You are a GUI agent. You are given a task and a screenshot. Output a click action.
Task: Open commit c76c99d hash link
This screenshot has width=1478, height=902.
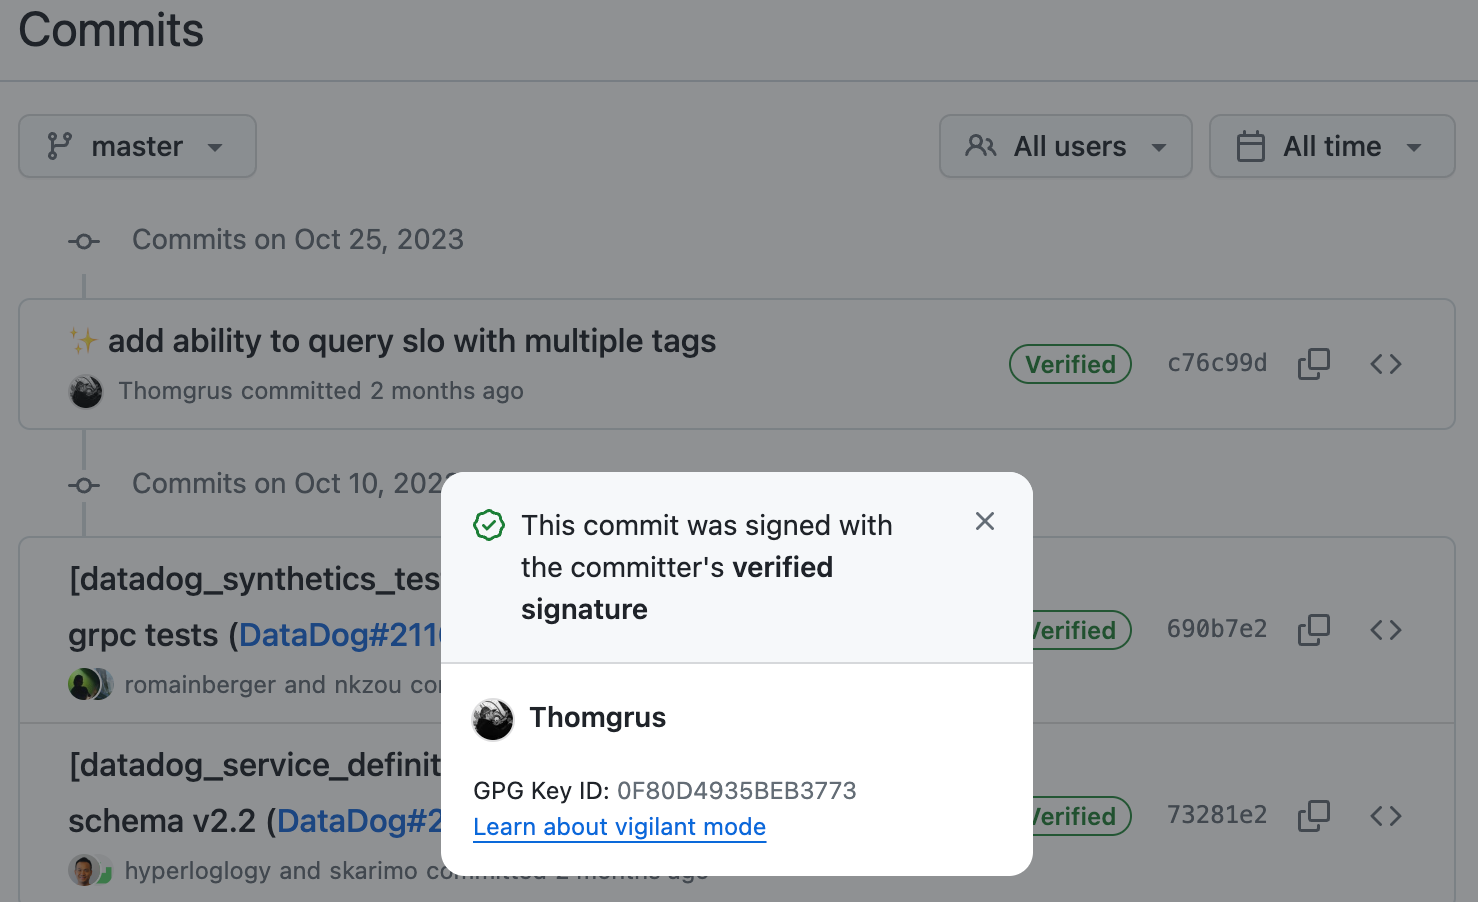[1217, 363]
